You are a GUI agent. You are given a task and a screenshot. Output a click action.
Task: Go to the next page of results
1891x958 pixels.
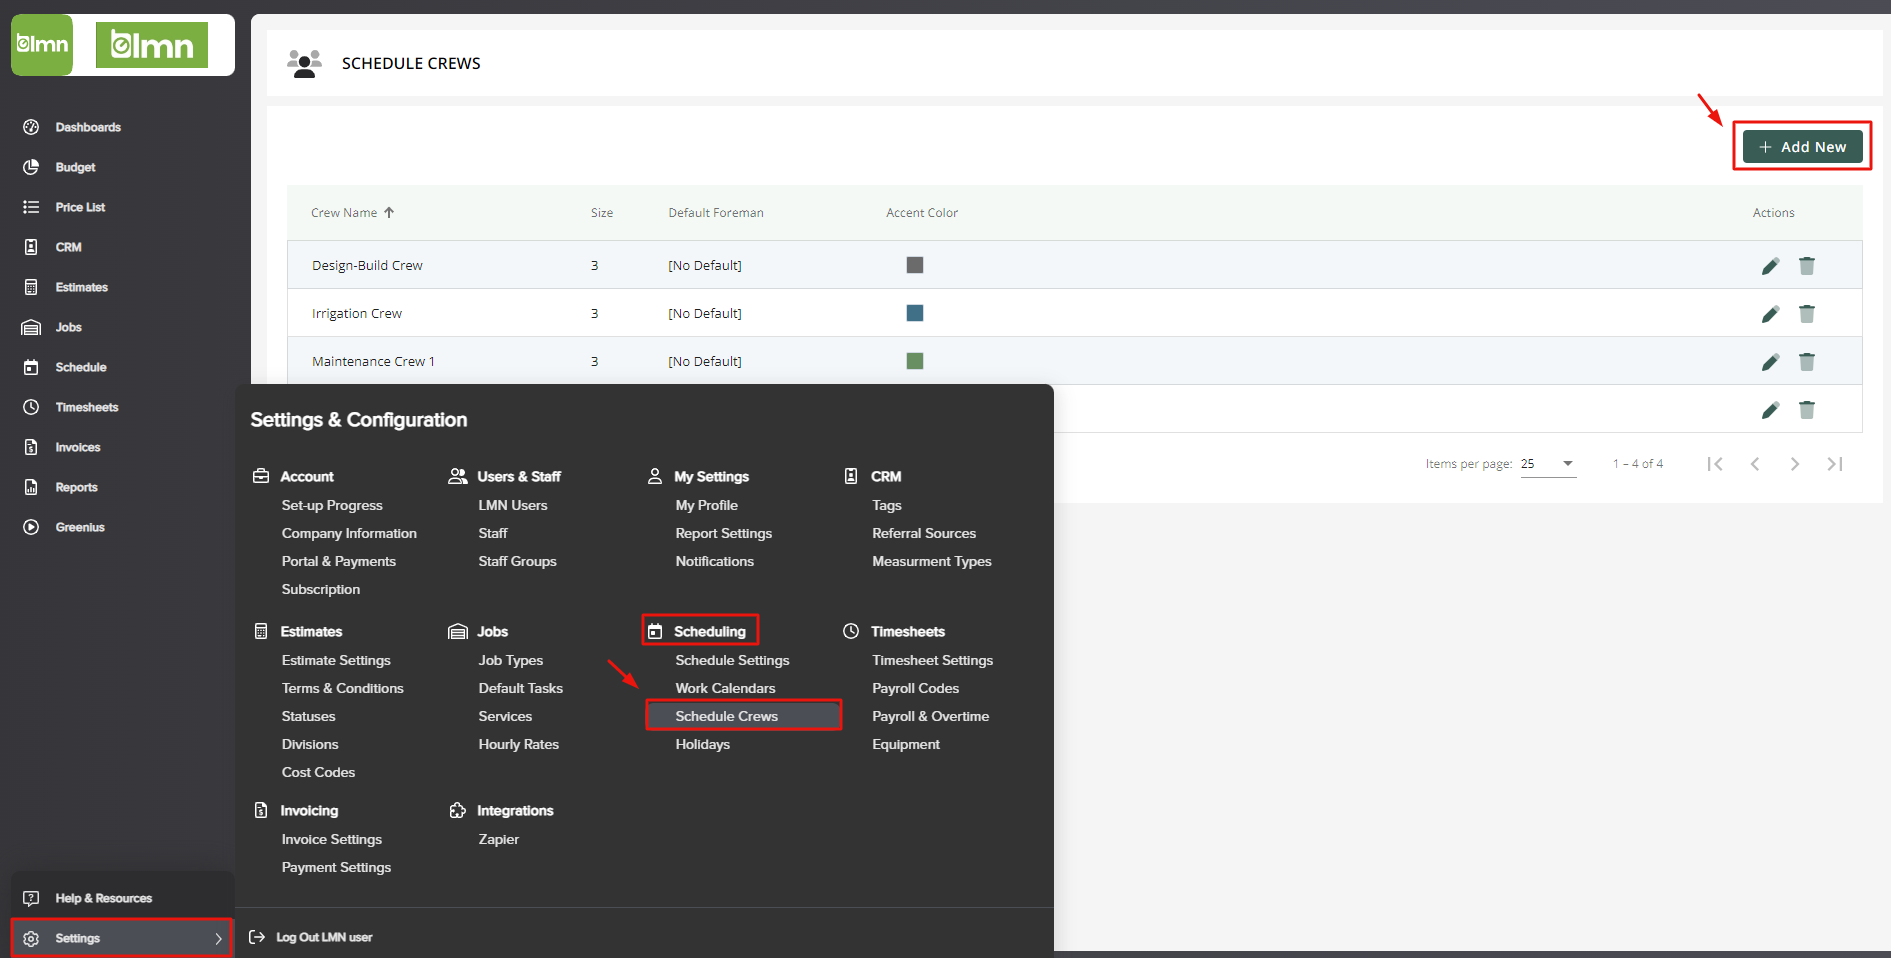pos(1795,463)
